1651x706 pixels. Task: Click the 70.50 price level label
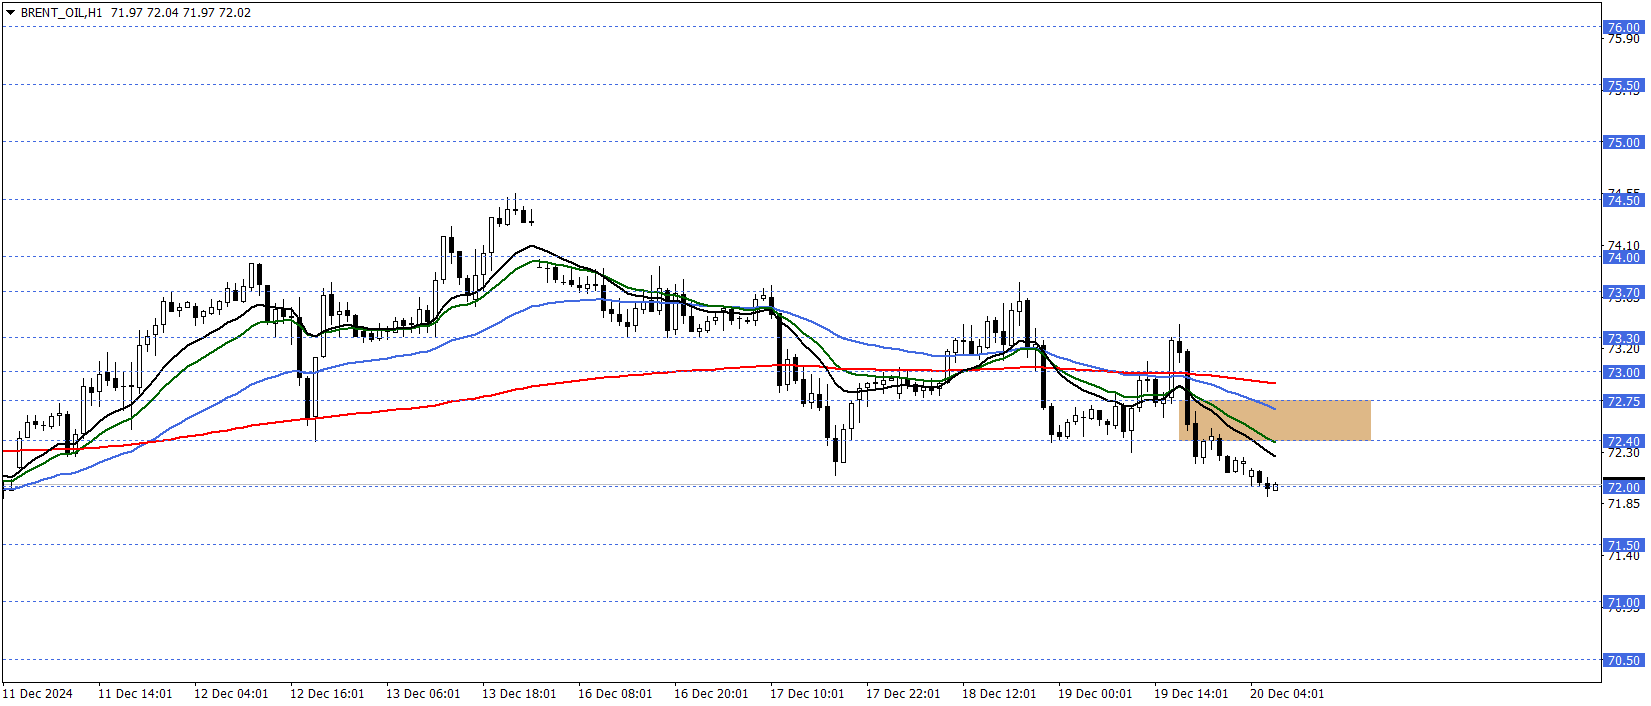click(x=1623, y=660)
